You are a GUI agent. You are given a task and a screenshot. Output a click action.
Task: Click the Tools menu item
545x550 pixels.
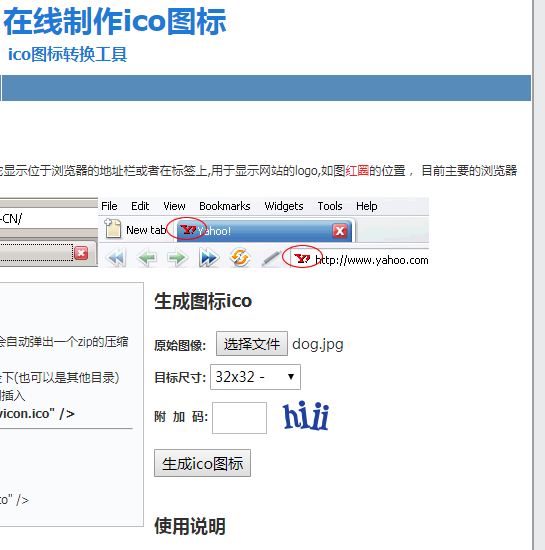pos(330,206)
